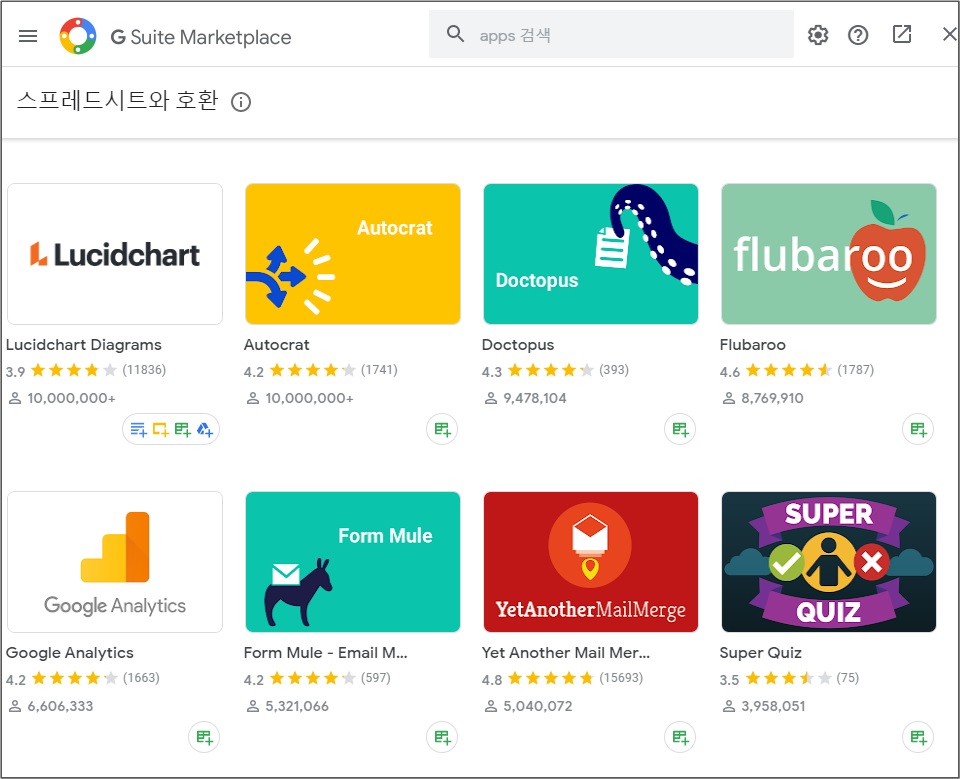Click Super Quiz user count 3,958,051
Screen dimensions: 961x779
(x=773, y=706)
